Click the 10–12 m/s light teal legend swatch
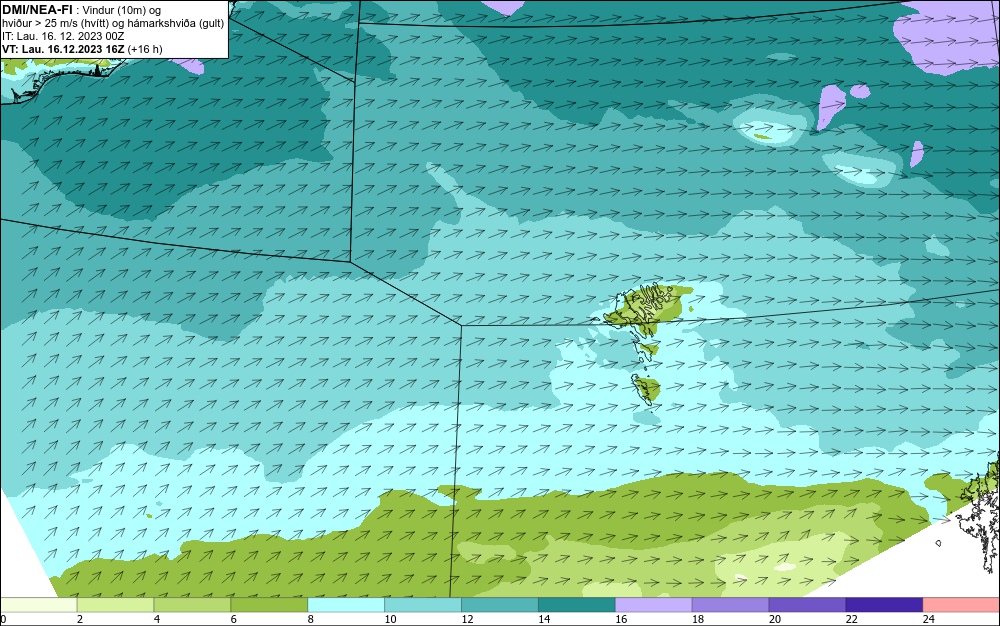The width and height of the screenshot is (1000, 626). tap(423, 605)
